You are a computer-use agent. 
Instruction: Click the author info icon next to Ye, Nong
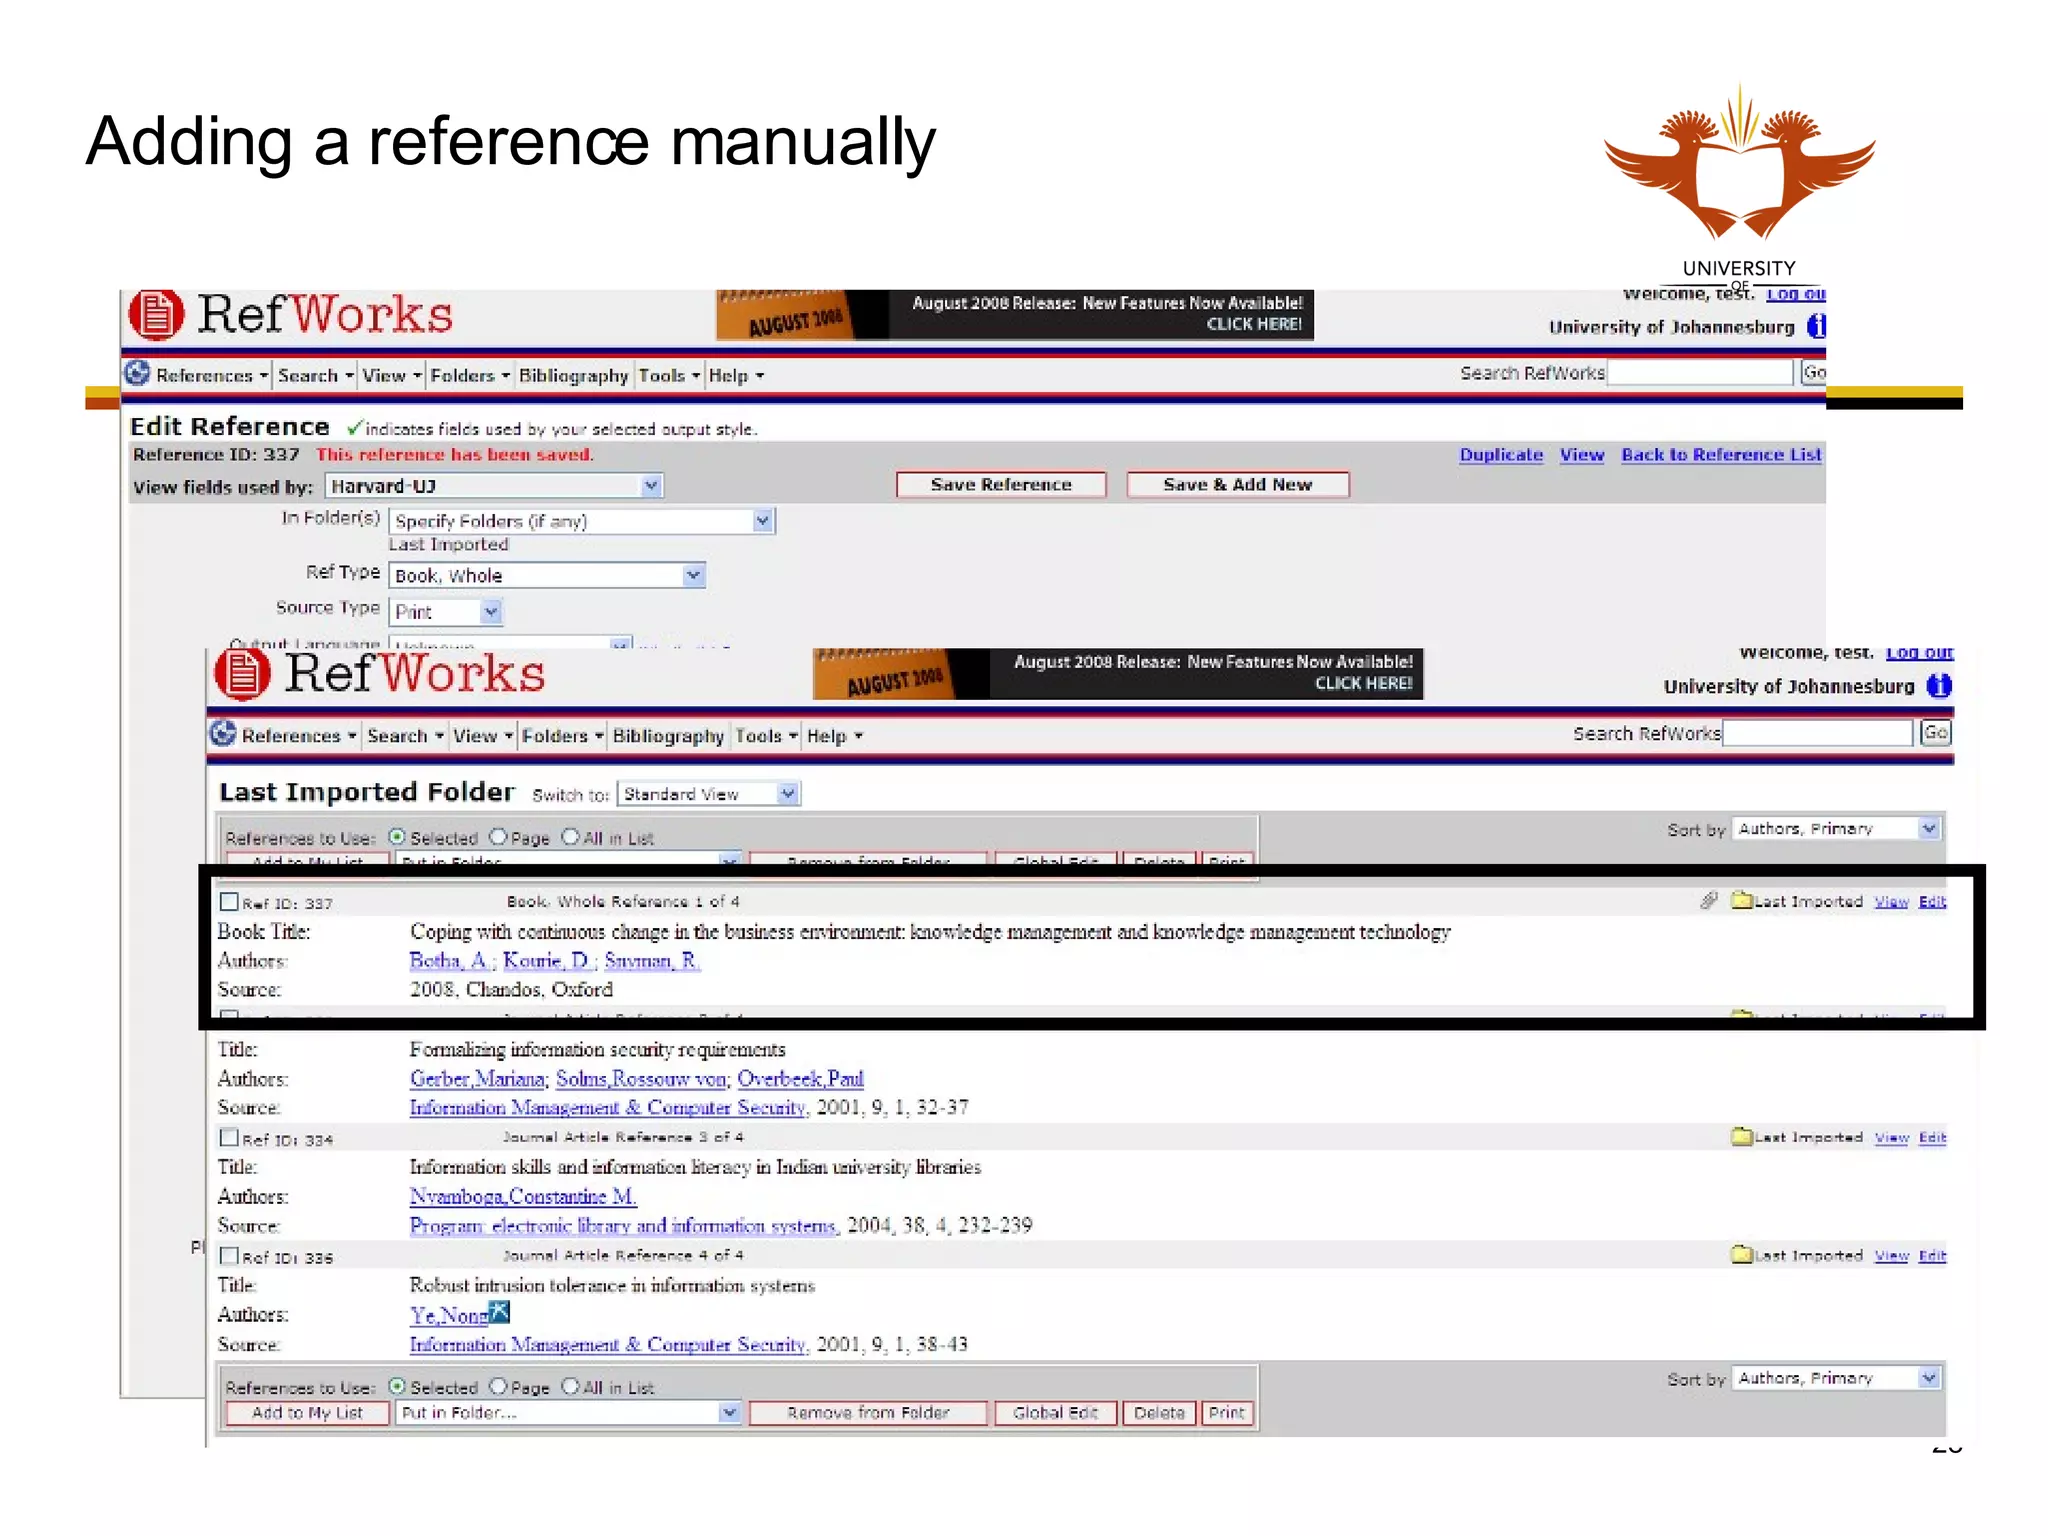[x=499, y=1312]
